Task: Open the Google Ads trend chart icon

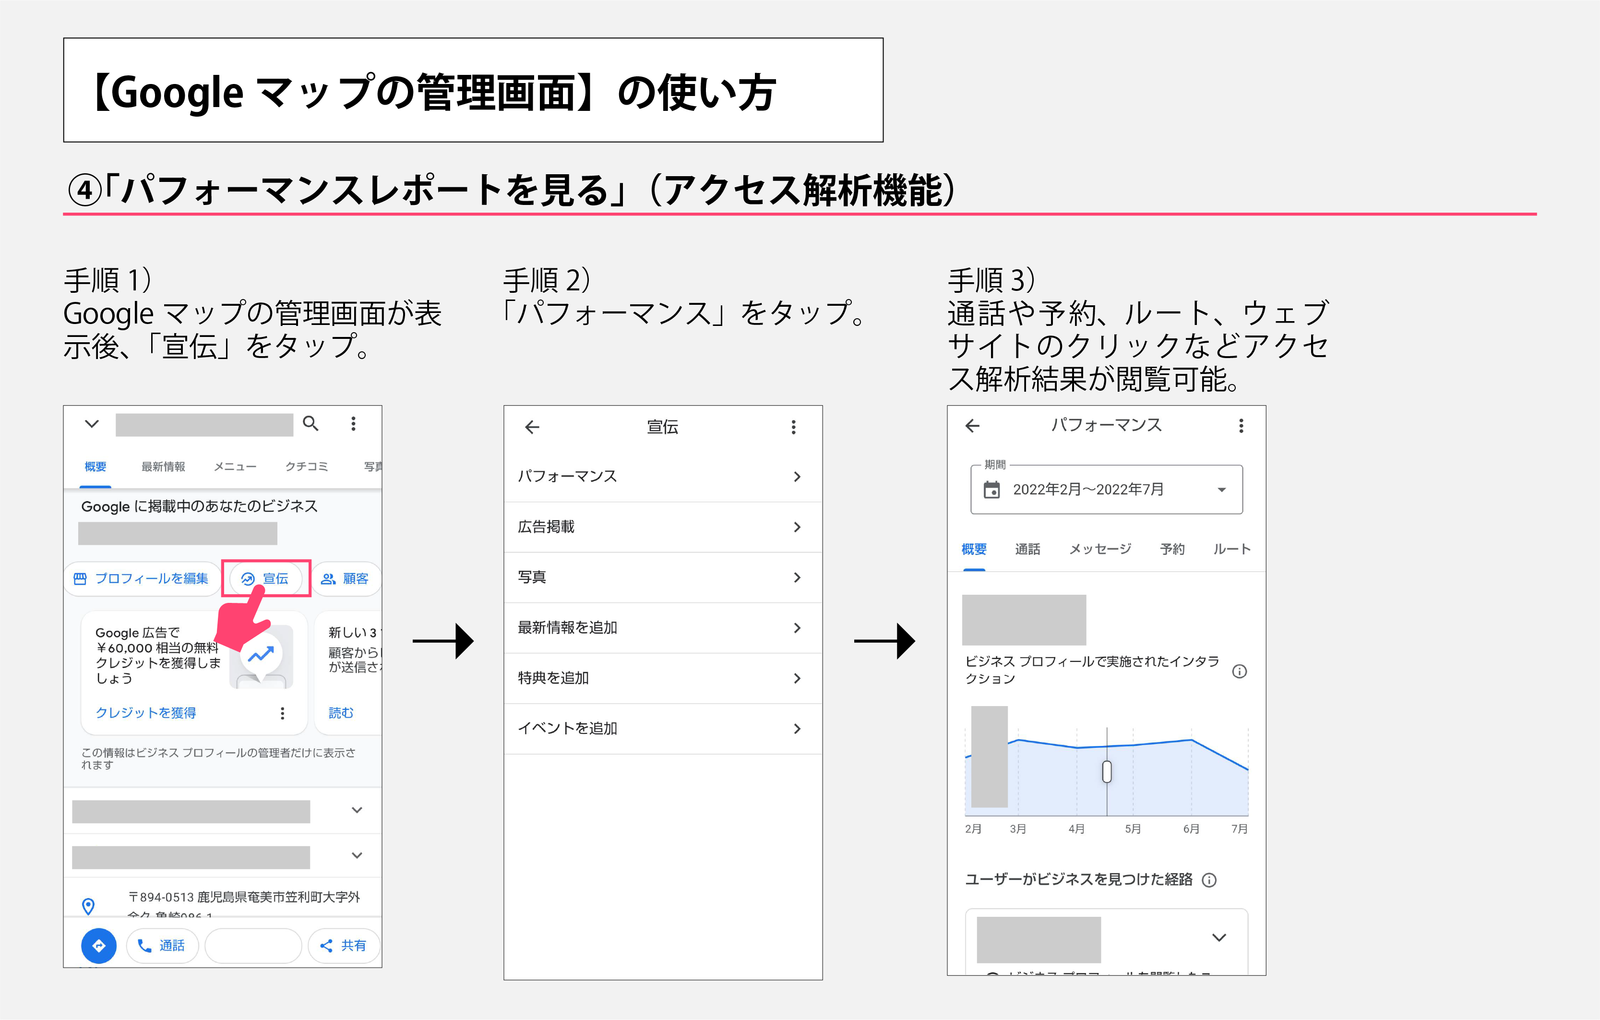Action: [x=261, y=655]
